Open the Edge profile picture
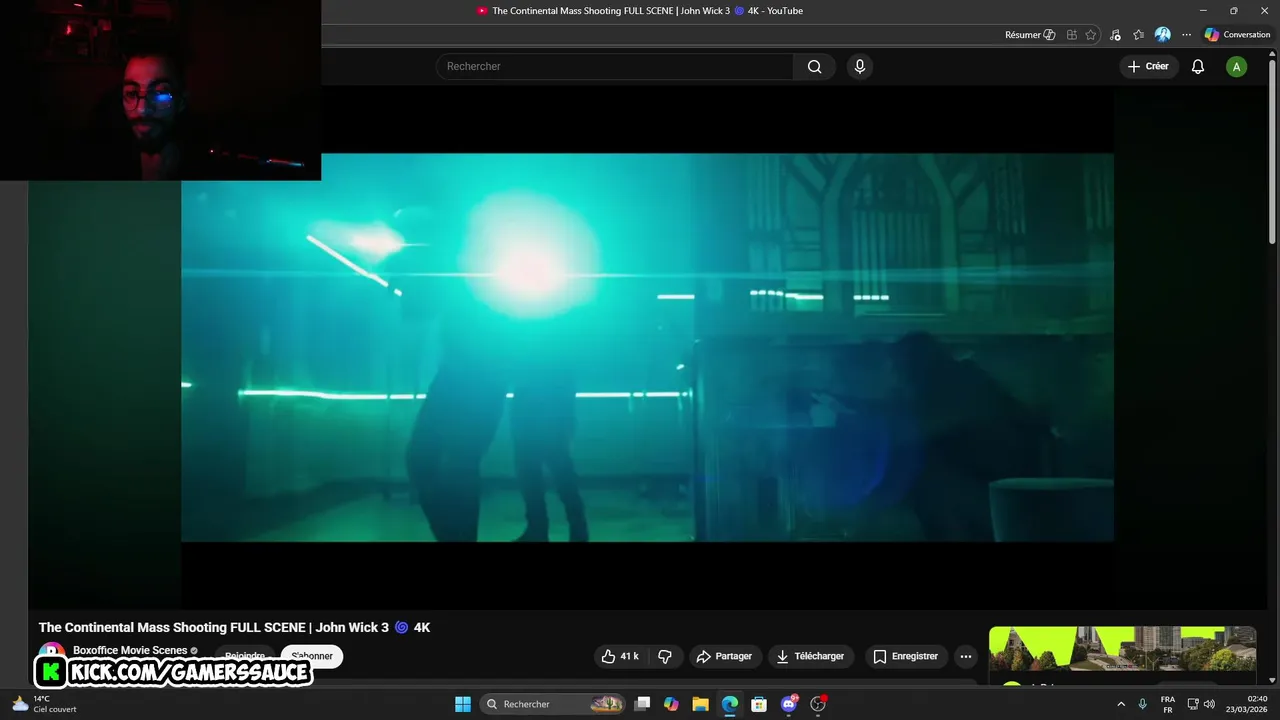Image resolution: width=1280 pixels, height=720 pixels. [x=1163, y=35]
